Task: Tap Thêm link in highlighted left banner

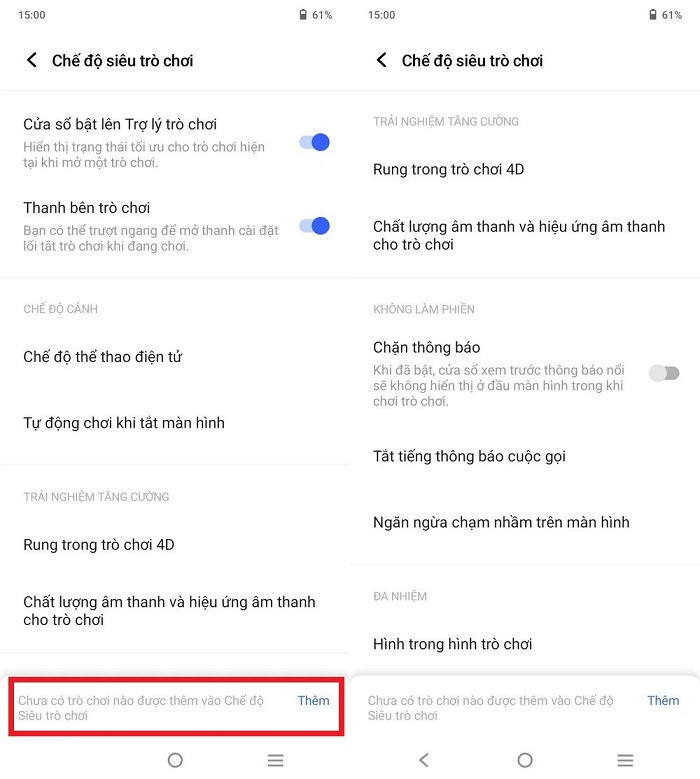Action: pyautogui.click(x=313, y=701)
